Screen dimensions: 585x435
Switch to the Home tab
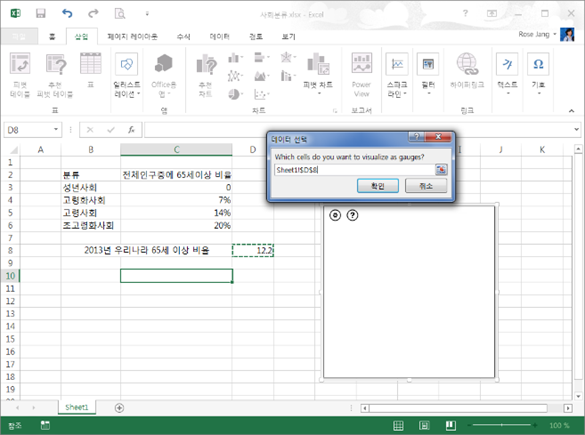coord(52,36)
